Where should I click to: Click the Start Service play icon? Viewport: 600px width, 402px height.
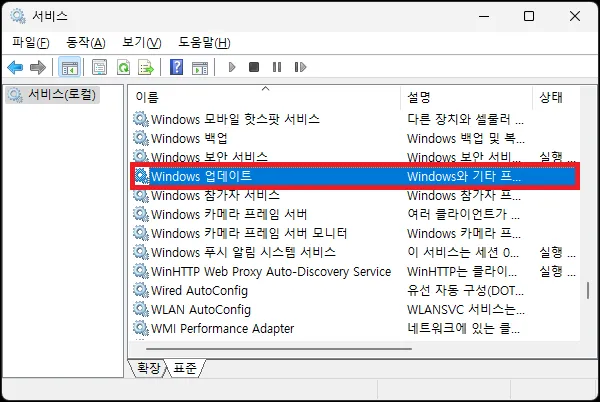pos(232,67)
